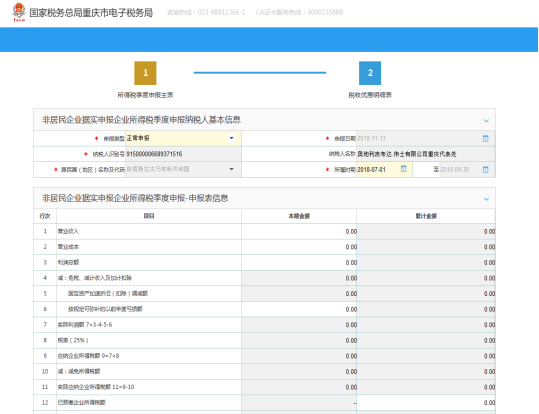Collapse the taxpayer basic information section
Viewport: 539px width, 414px height.
(x=486, y=120)
